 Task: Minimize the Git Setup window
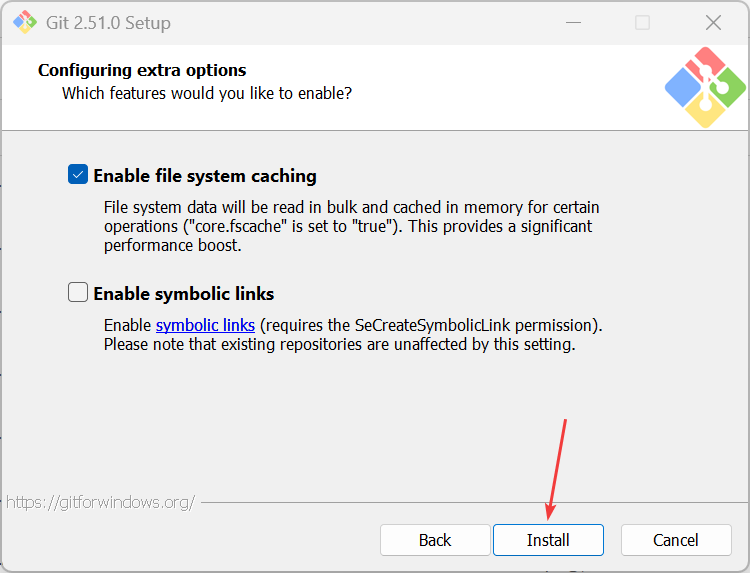572,22
